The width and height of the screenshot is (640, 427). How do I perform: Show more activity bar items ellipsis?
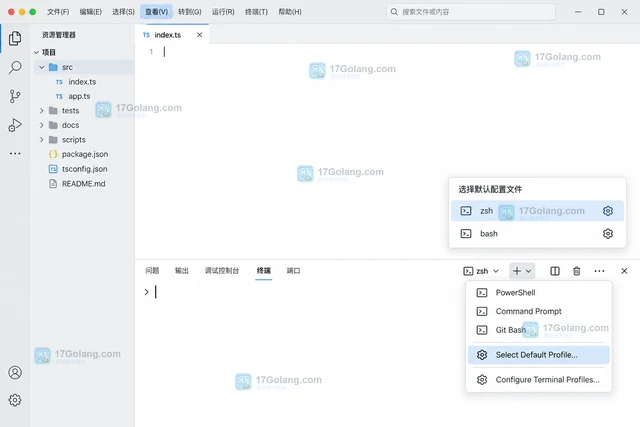coord(15,153)
